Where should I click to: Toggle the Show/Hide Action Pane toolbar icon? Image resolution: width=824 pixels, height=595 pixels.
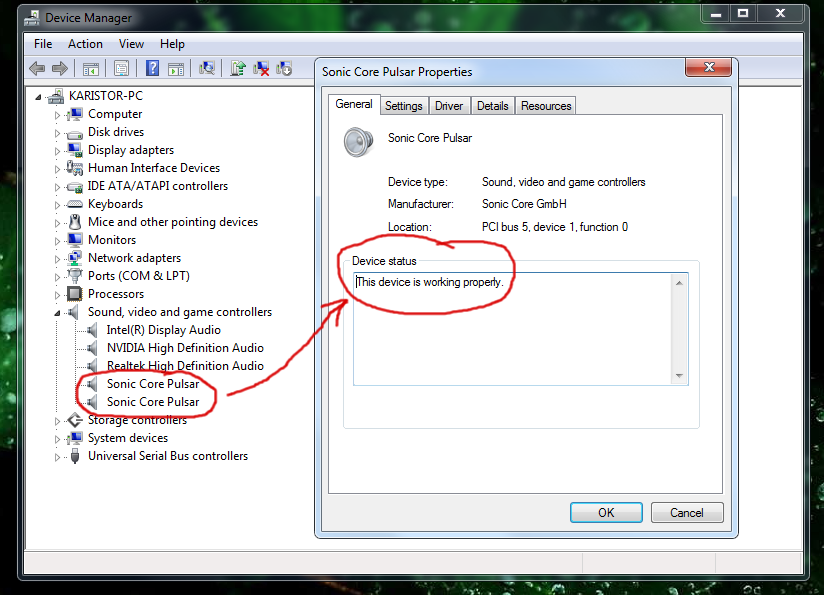coord(176,68)
